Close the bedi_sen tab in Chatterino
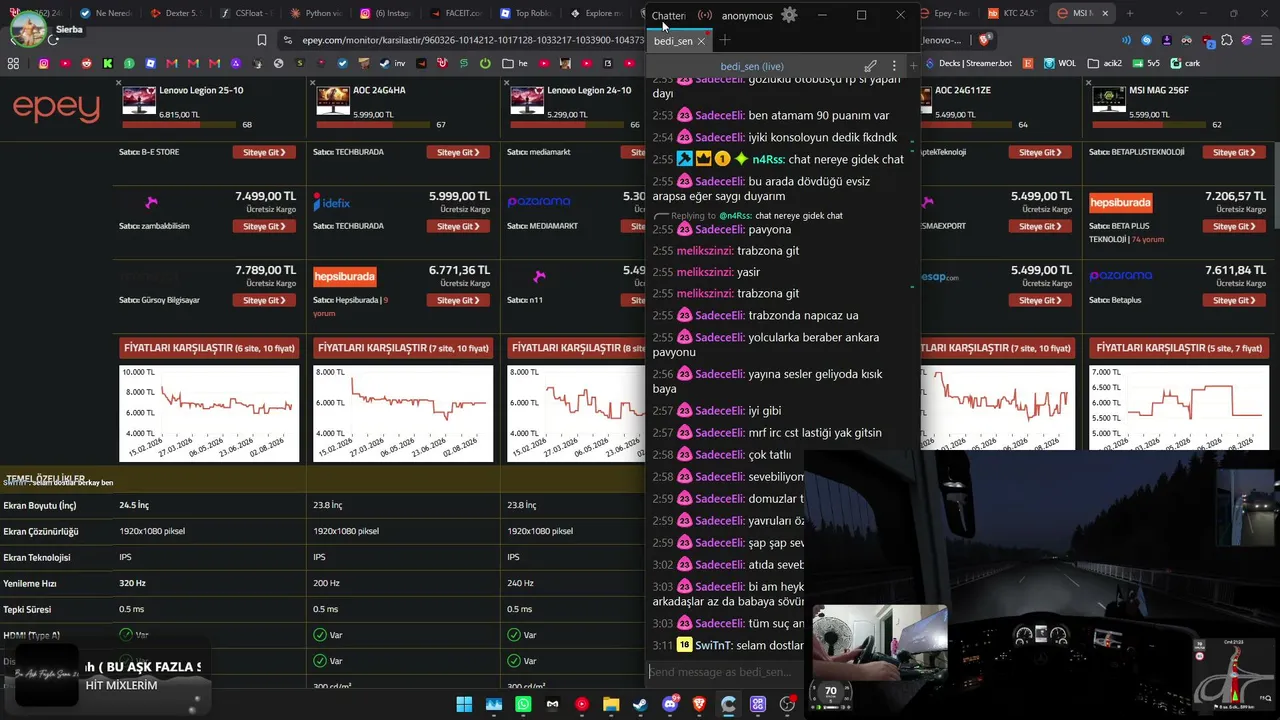 701,41
